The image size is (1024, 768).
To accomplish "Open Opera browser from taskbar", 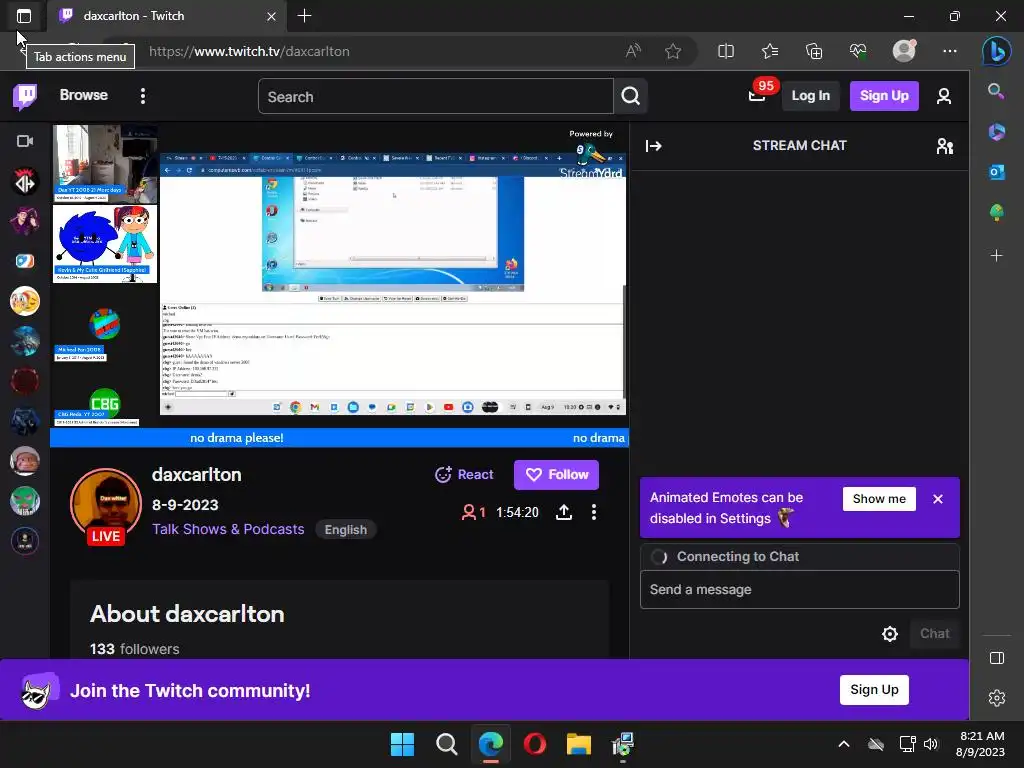I will [535, 744].
